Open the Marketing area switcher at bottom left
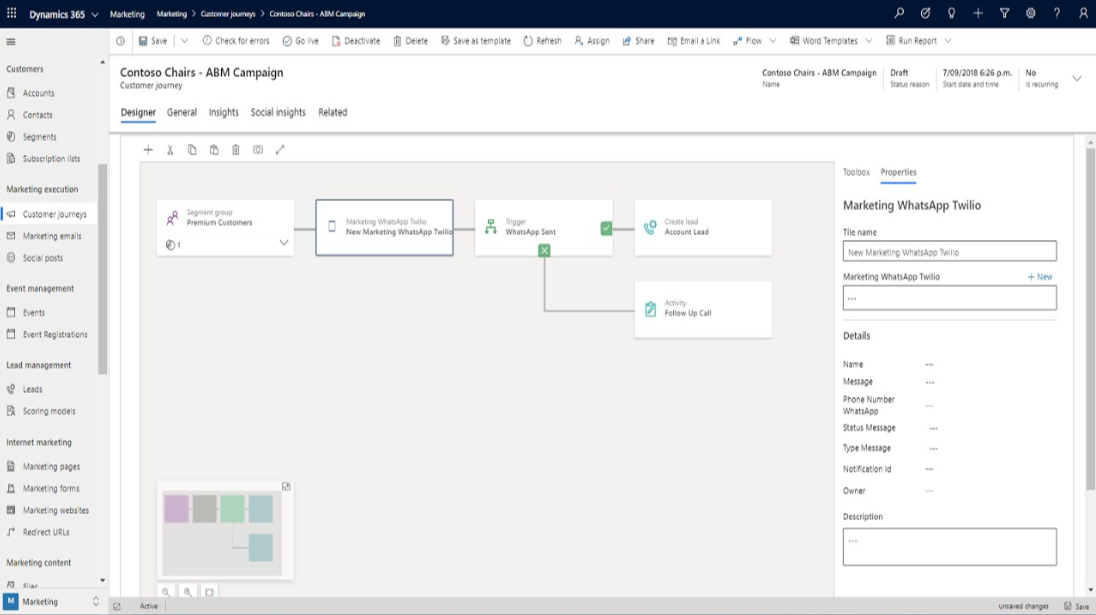Viewport: 1096px width, 615px height. click(52, 602)
